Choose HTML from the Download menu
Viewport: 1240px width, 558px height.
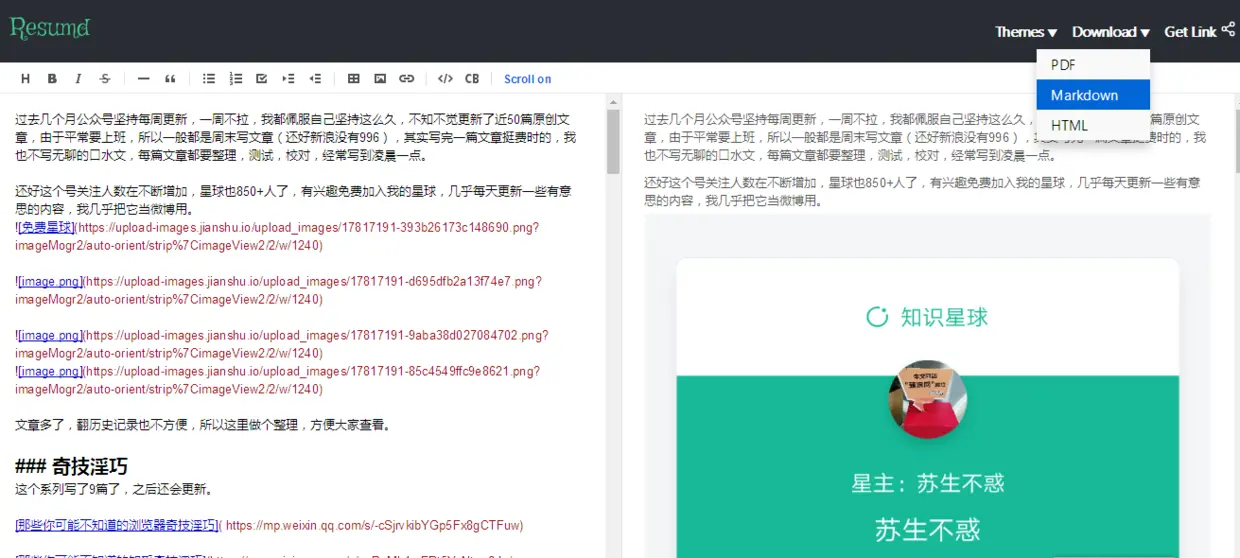(1093, 125)
